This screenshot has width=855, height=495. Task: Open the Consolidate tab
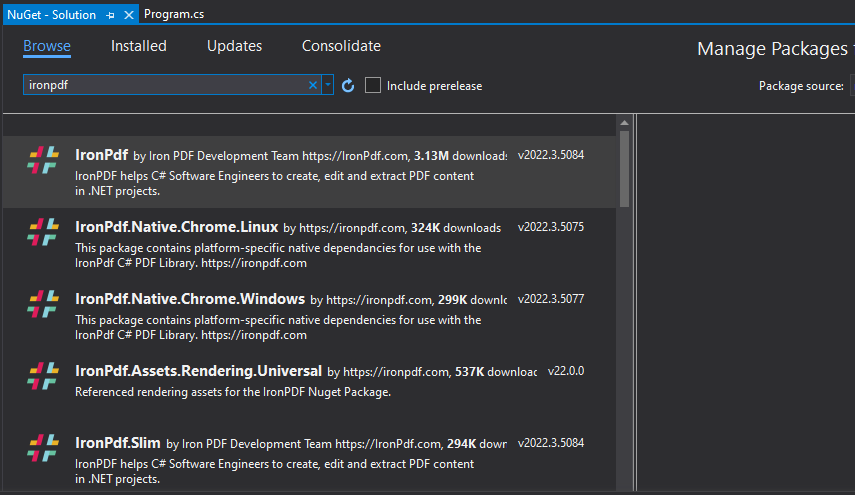[x=341, y=46]
